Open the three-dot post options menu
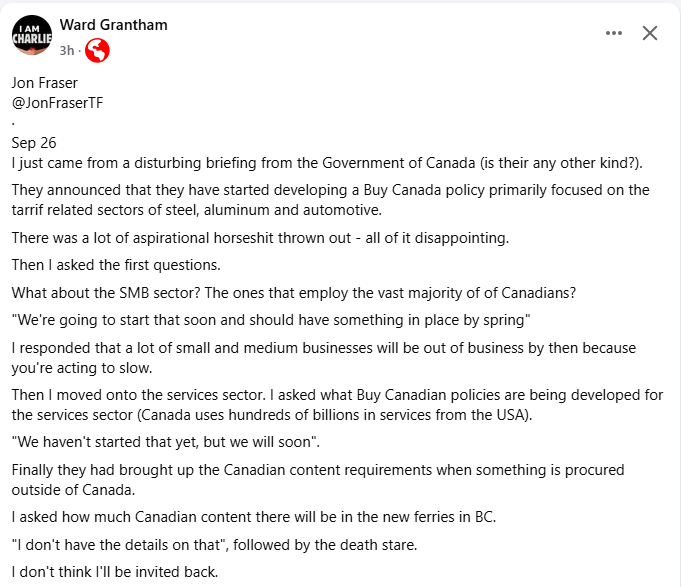The image size is (681, 587). pyautogui.click(x=614, y=33)
